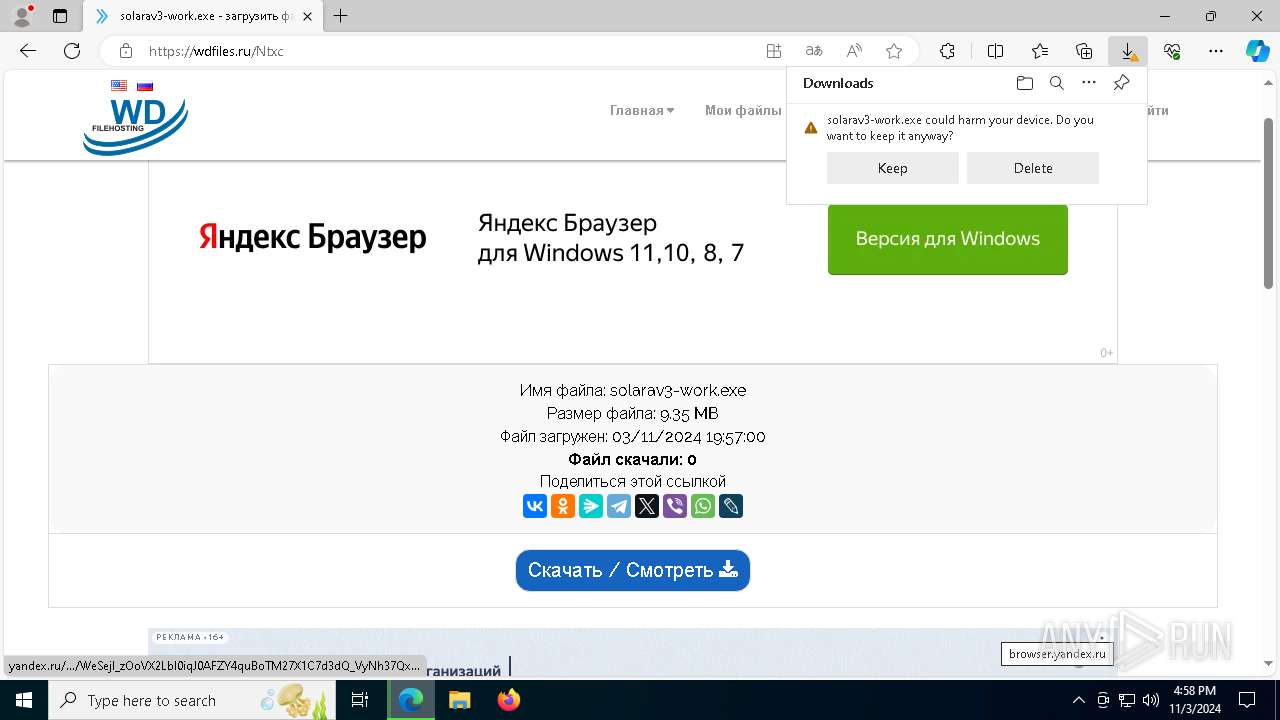Switch site language to English flag

[x=119, y=86]
